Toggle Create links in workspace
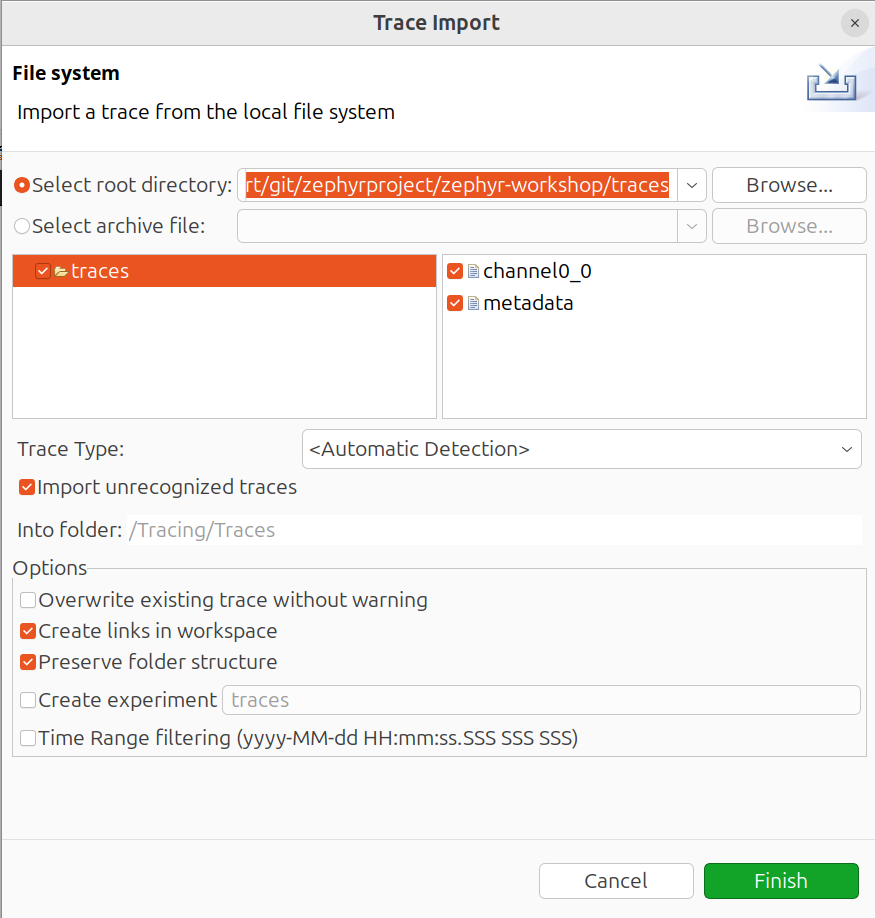875x918 pixels. pyautogui.click(x=28, y=632)
